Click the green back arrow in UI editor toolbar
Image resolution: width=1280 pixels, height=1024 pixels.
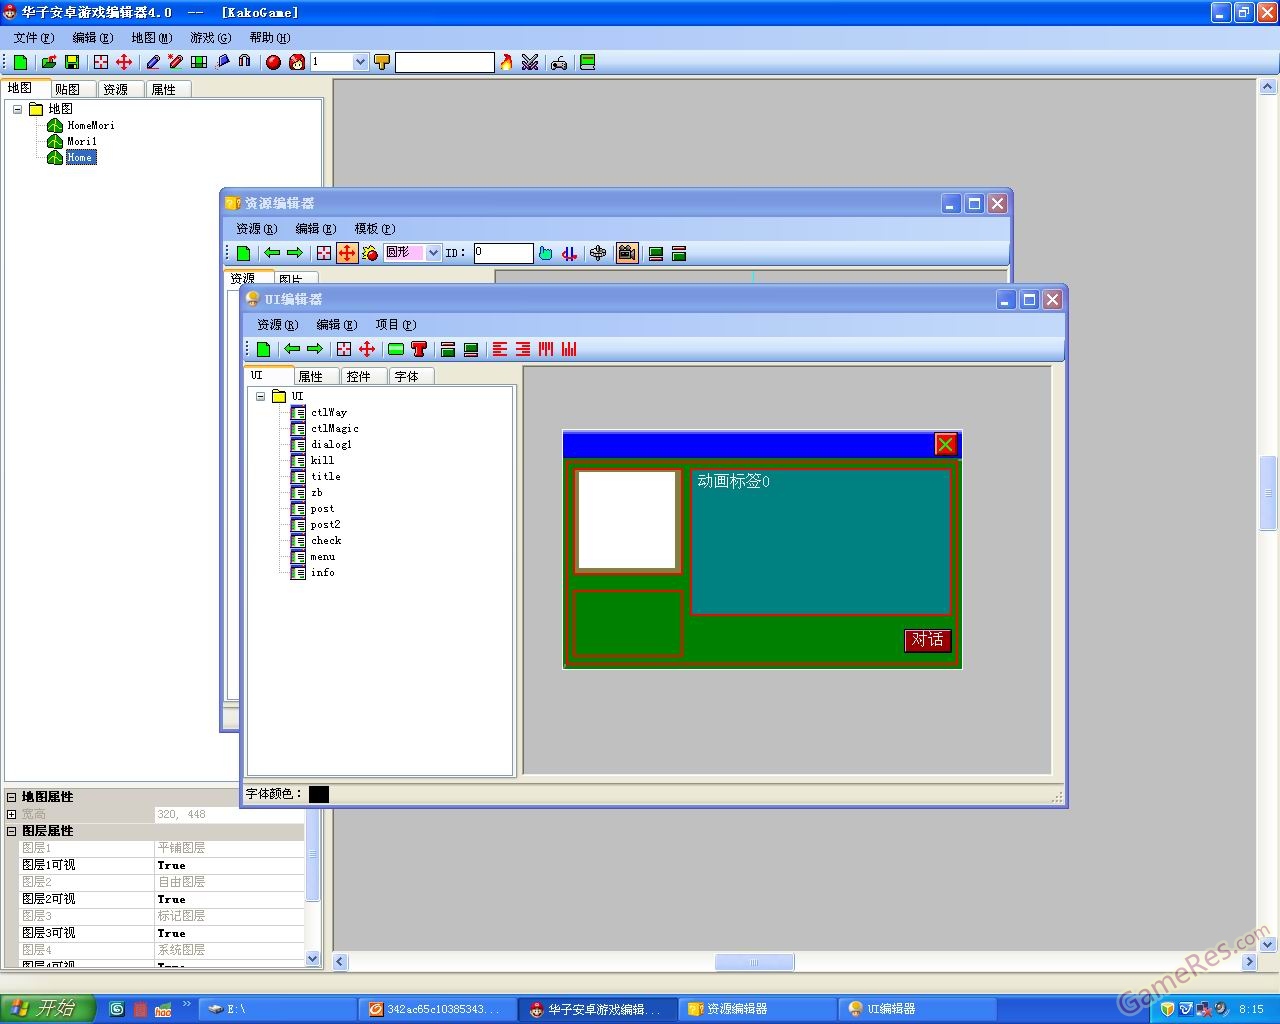coord(292,349)
